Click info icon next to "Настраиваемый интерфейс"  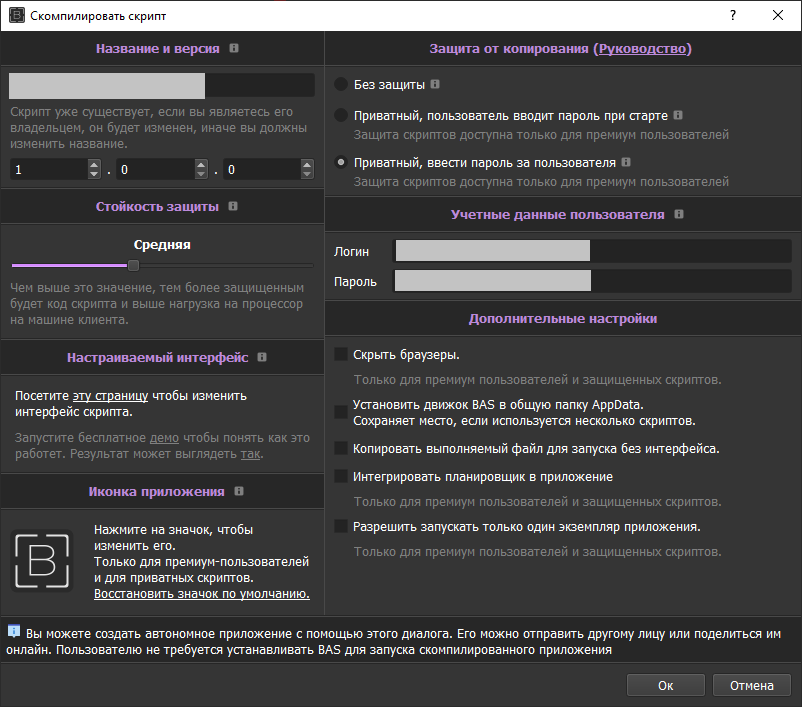click(262, 357)
